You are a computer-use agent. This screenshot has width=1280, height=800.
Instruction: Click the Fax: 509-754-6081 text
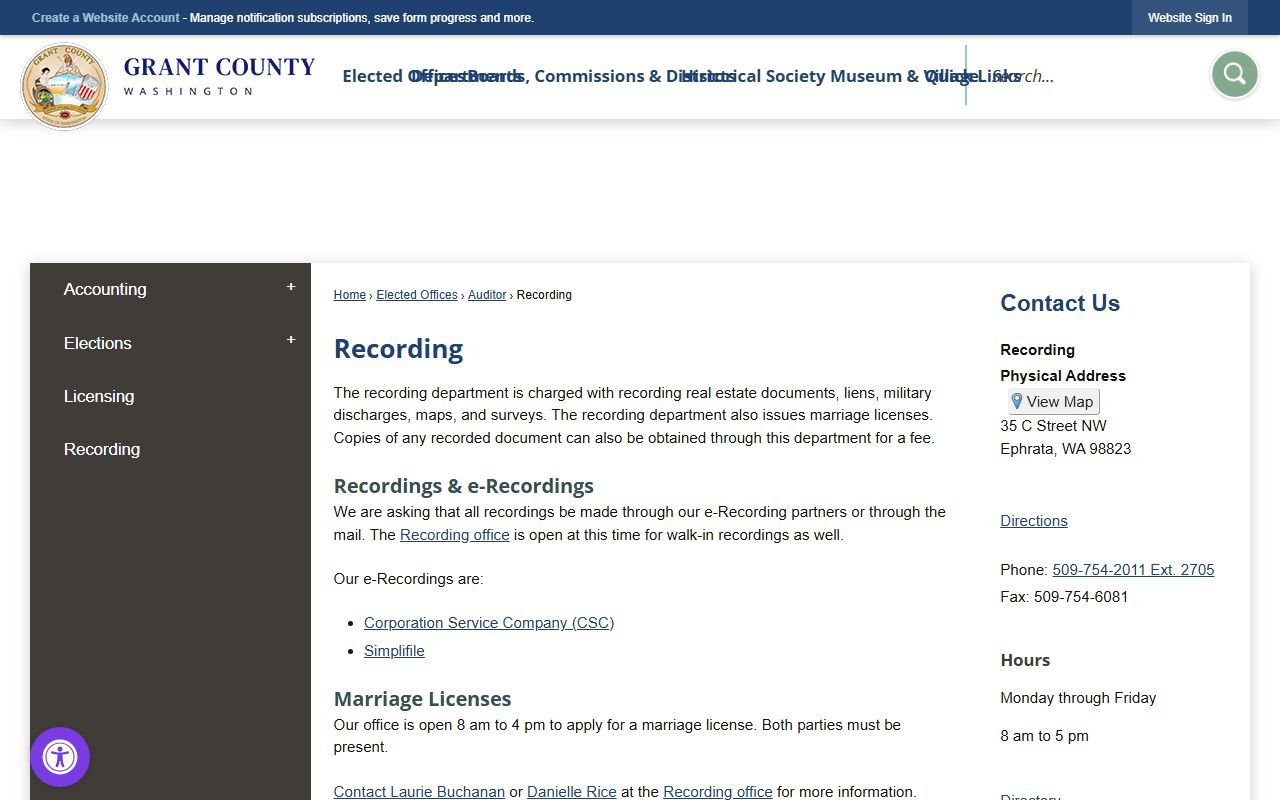1064,597
